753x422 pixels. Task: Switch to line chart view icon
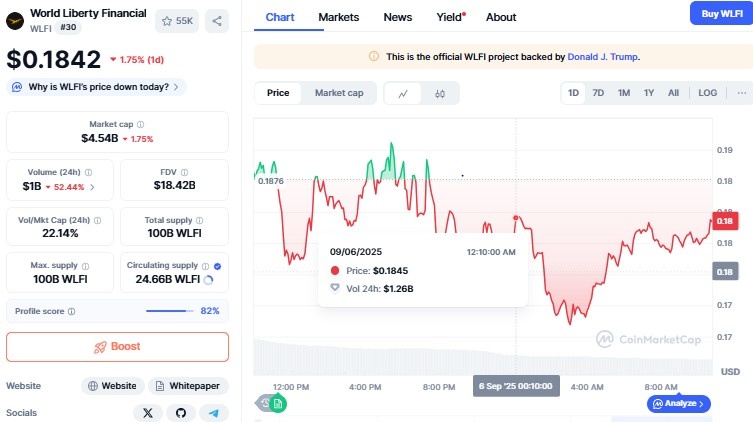[403, 94]
